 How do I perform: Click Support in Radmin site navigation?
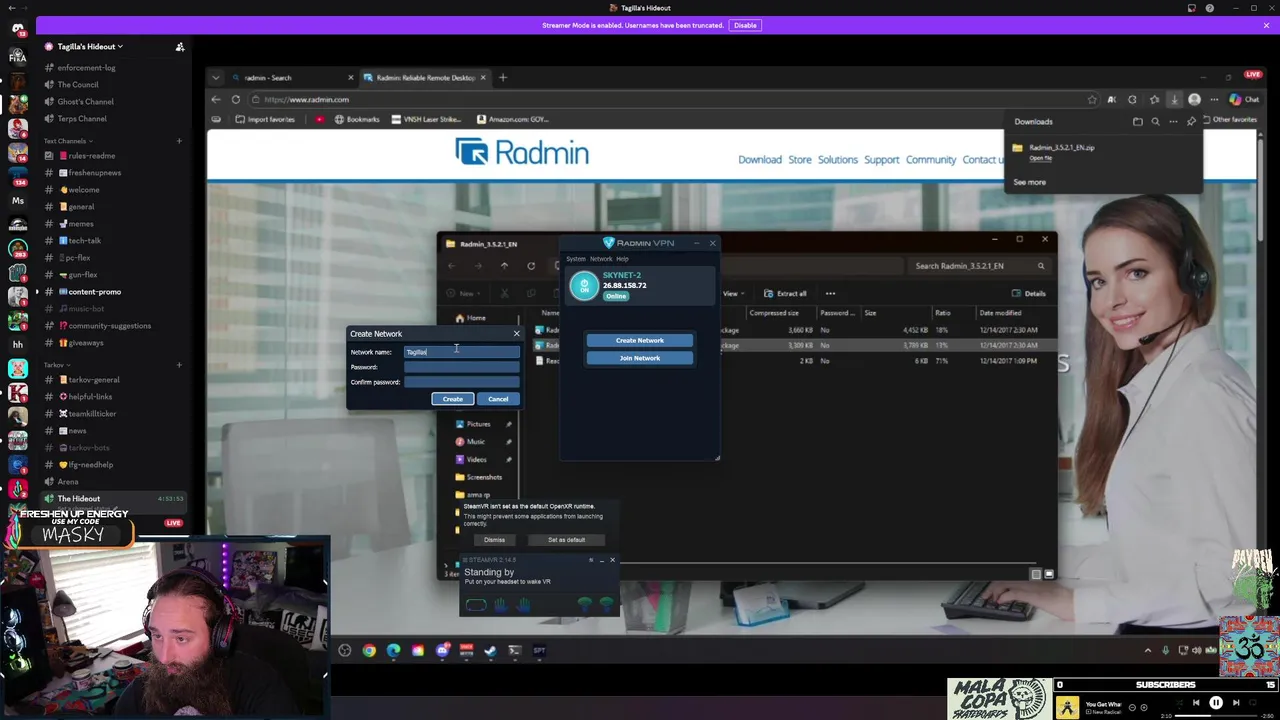point(882,160)
